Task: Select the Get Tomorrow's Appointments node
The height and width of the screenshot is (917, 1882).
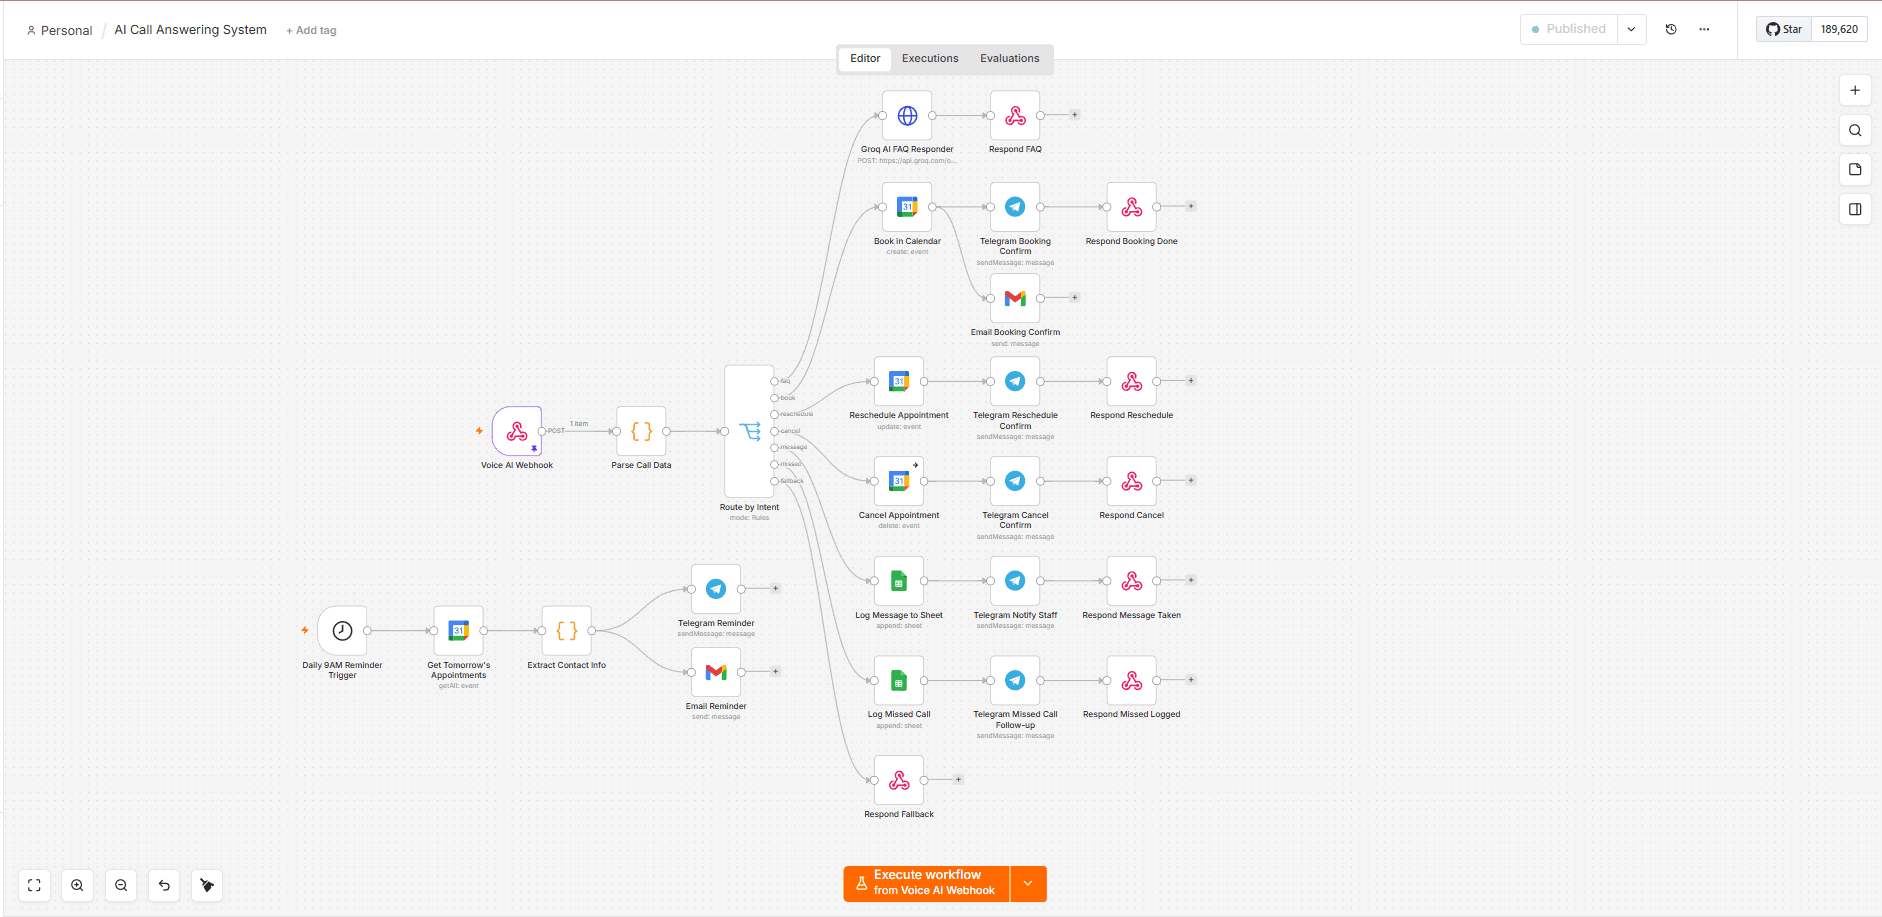Action: tap(459, 631)
